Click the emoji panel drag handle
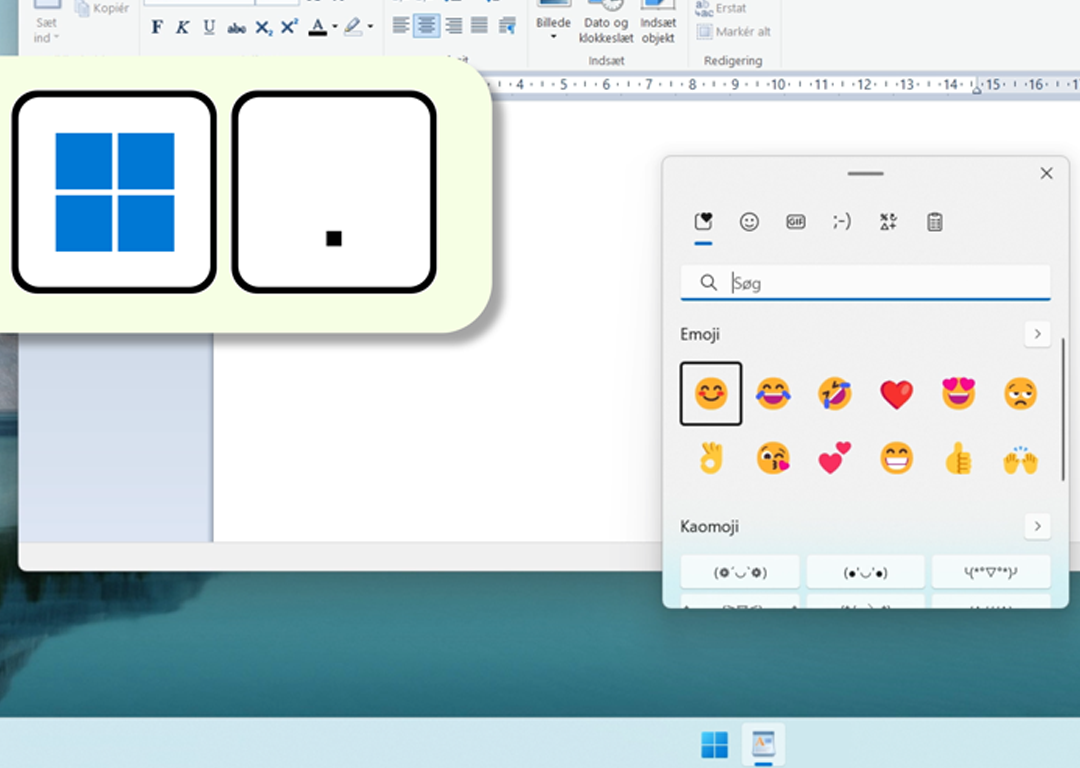Image resolution: width=1080 pixels, height=768 pixels. 866,174
